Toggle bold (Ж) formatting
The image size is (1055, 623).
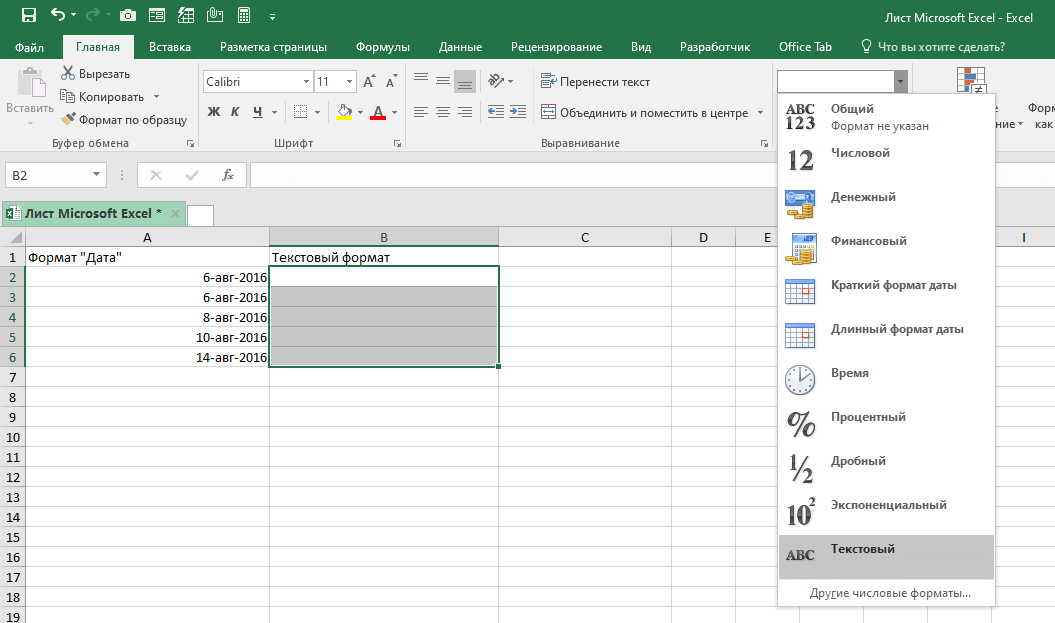point(213,112)
